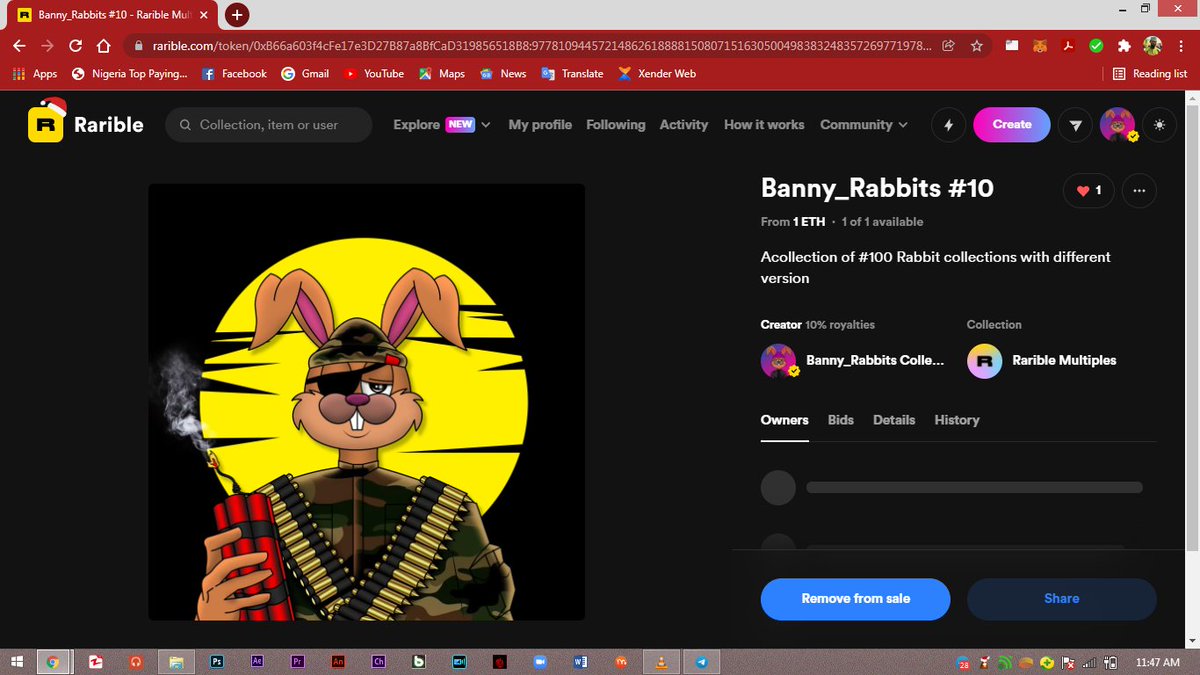The width and height of the screenshot is (1200, 675).
Task: Click the green checkmark extension icon
Action: click(1096, 46)
